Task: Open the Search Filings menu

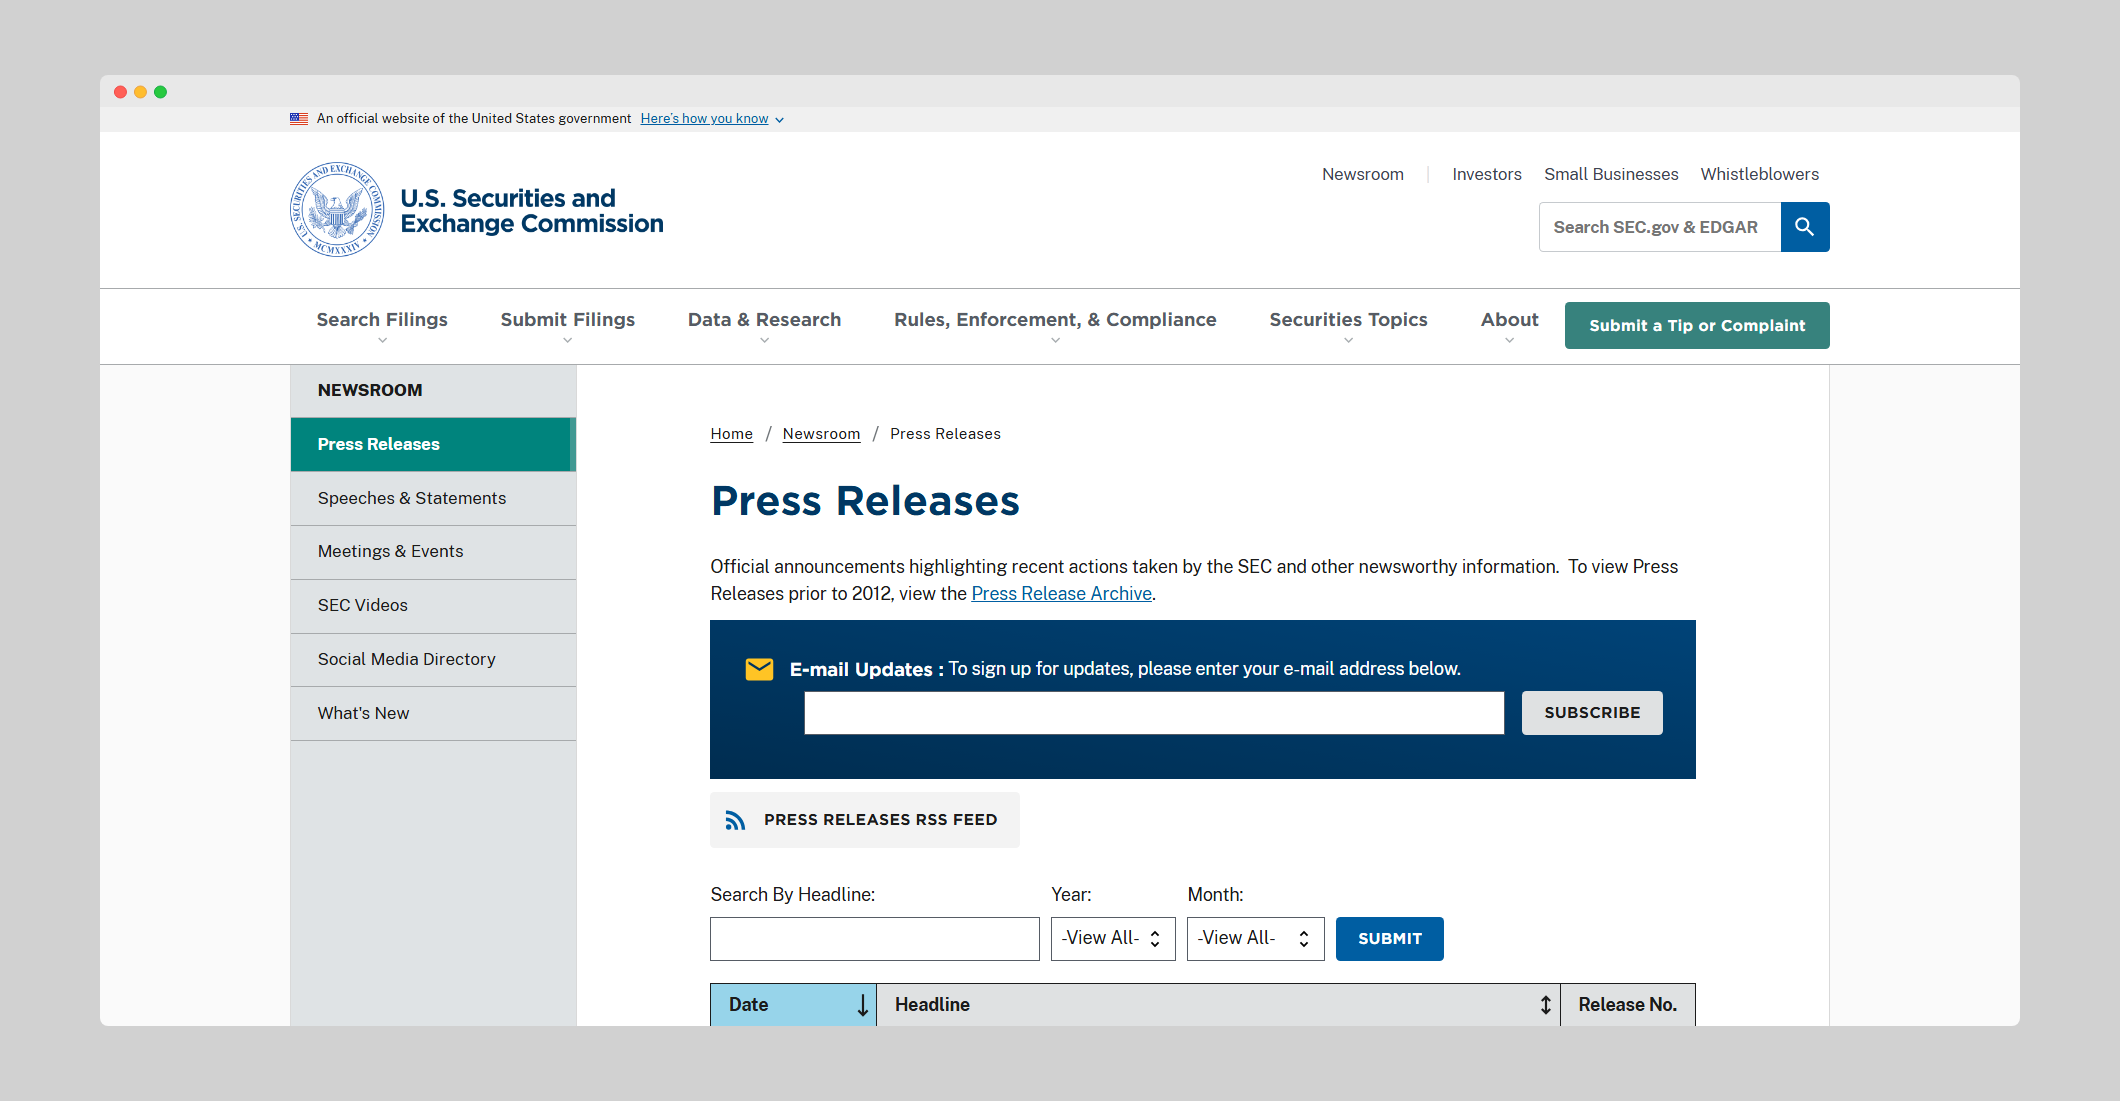Action: [382, 320]
